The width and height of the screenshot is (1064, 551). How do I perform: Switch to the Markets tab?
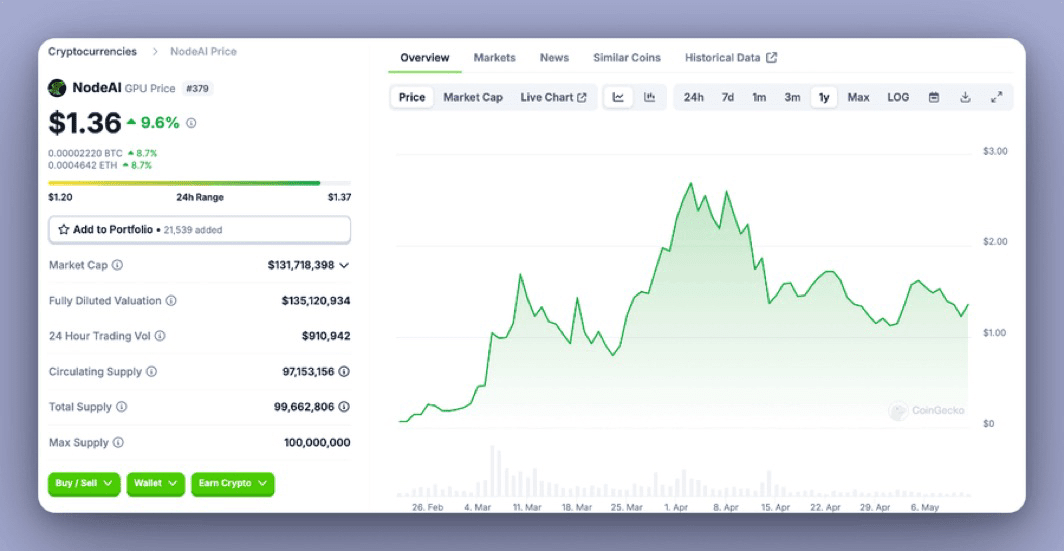tap(495, 58)
